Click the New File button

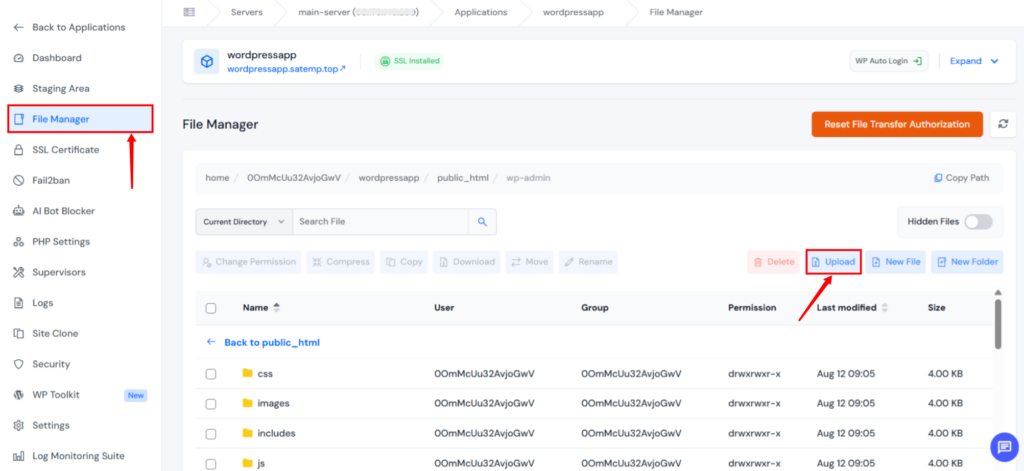pyautogui.click(x=895, y=262)
